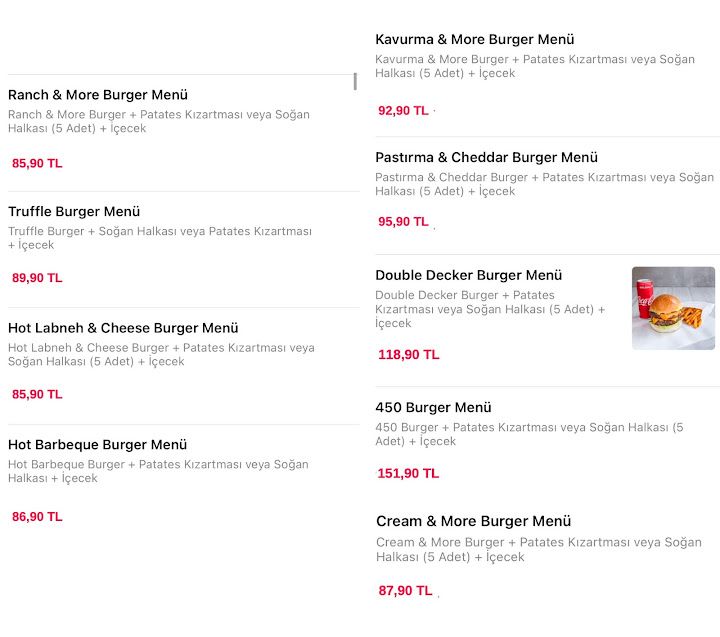Viewport: 720px width, 637px height.
Task: Click the 86,90 TL Hot Barbeque price
Action: coord(37,517)
